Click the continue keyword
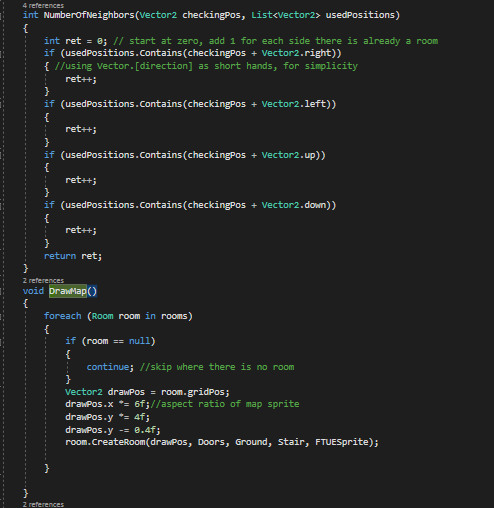The width and height of the screenshot is (494, 508). coord(108,367)
